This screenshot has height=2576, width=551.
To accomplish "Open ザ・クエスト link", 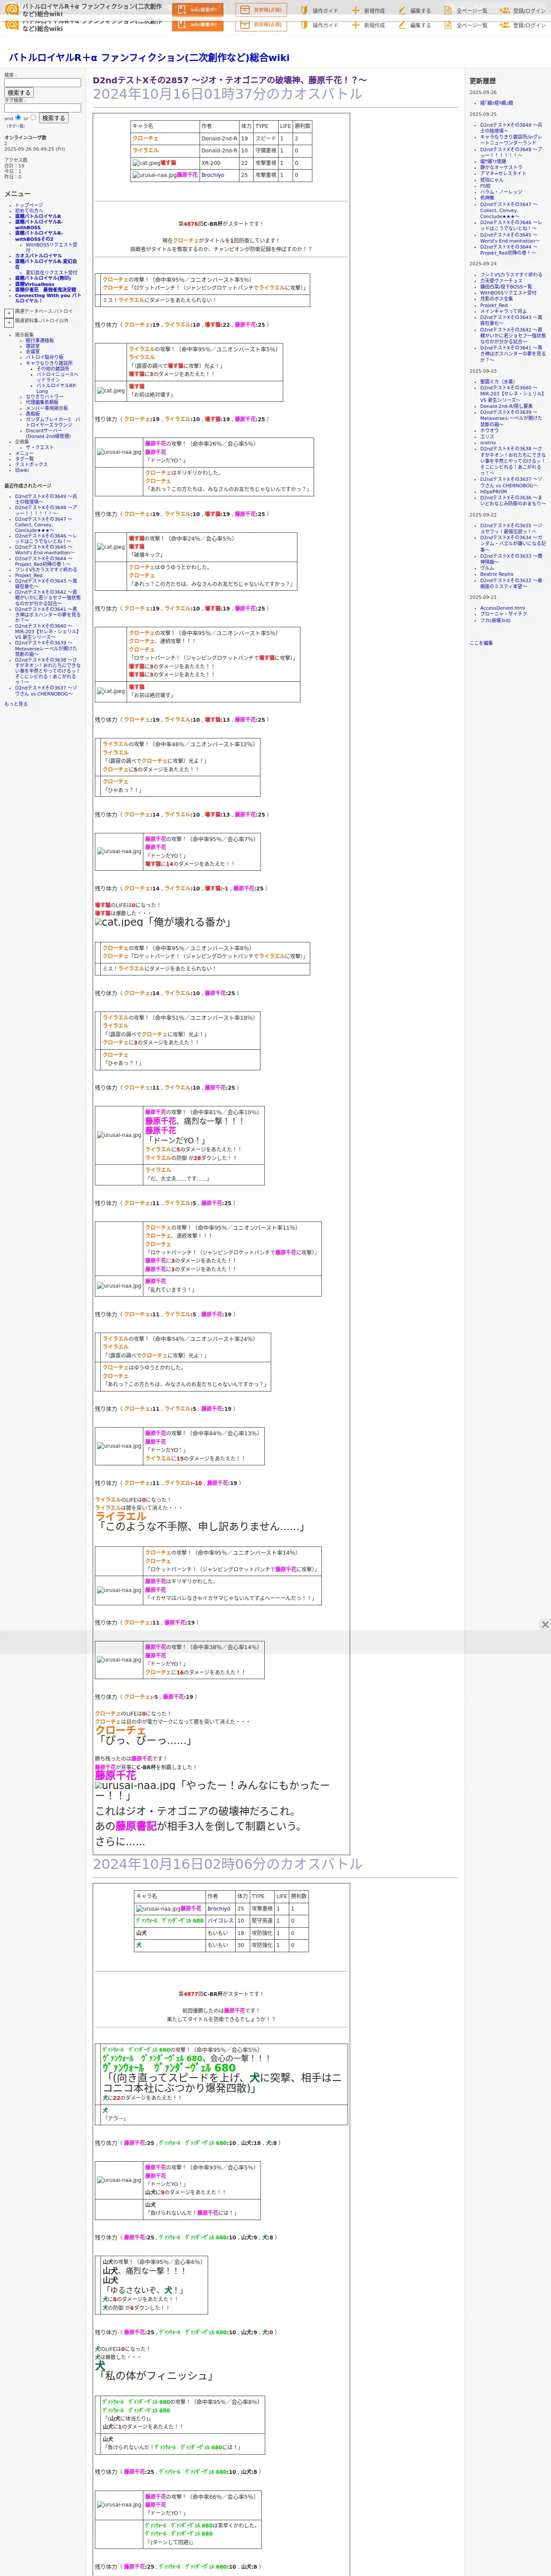I will pos(39,447).
